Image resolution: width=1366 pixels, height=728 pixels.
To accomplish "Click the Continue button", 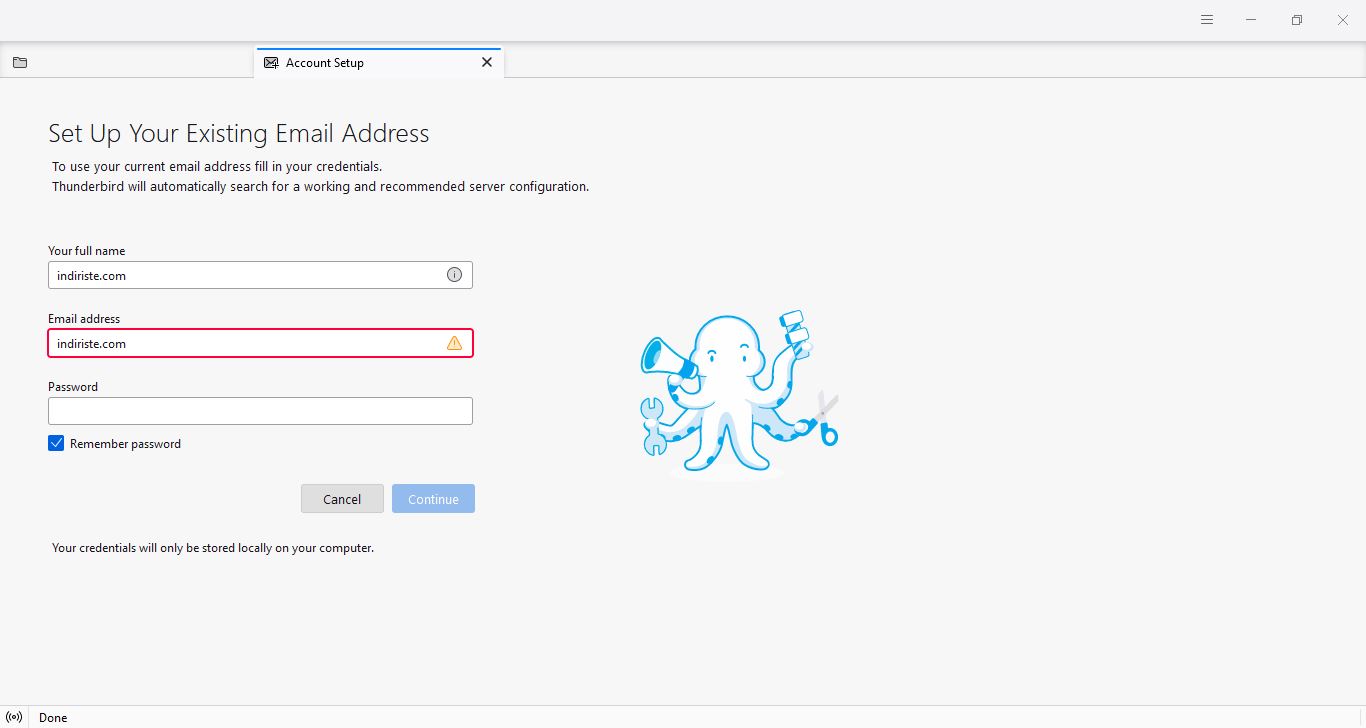I will [433, 499].
